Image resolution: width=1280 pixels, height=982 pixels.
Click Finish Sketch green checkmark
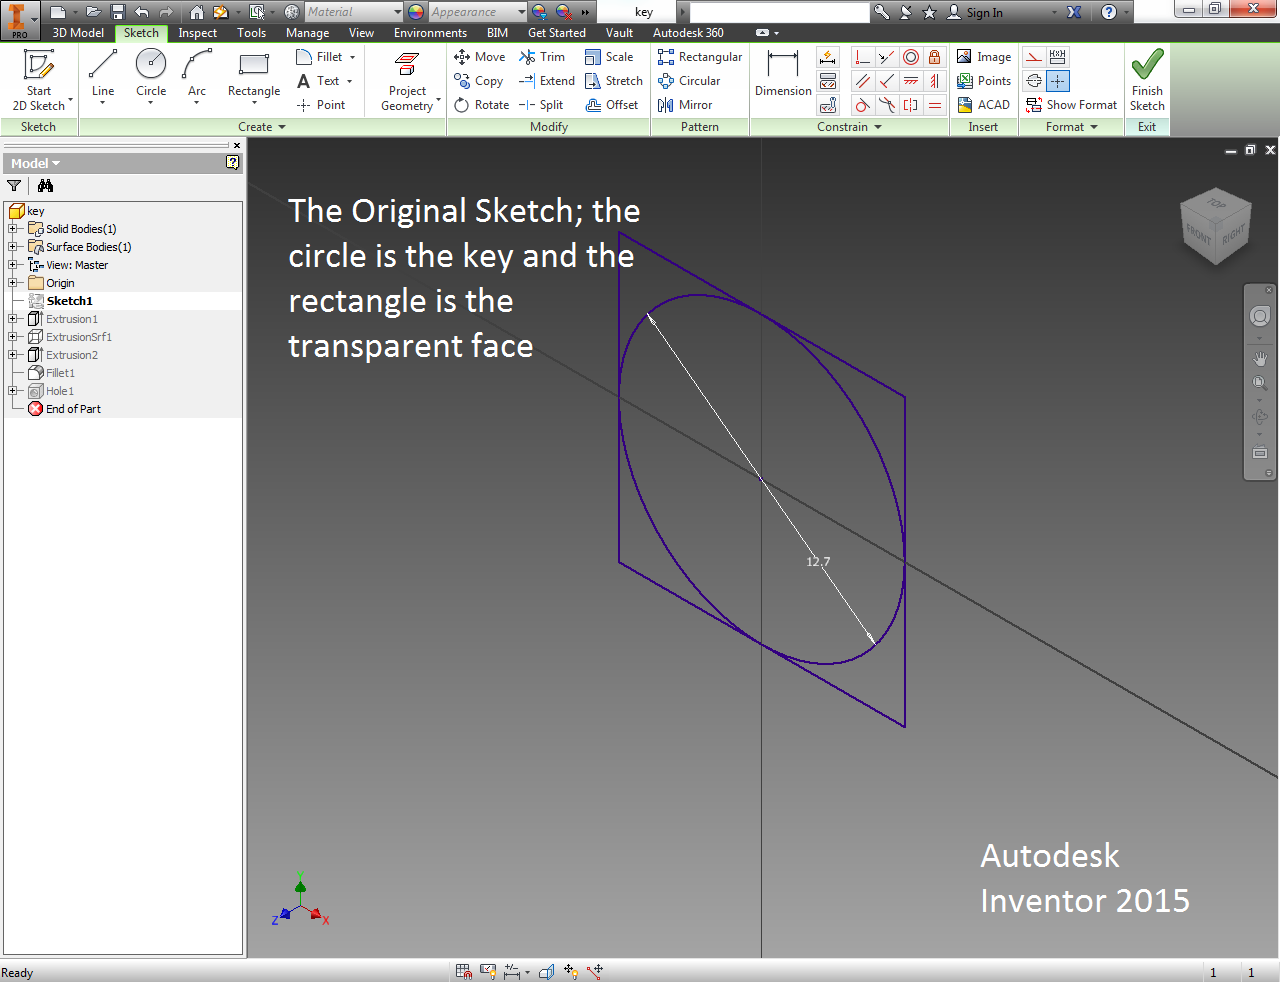pyautogui.click(x=1147, y=81)
